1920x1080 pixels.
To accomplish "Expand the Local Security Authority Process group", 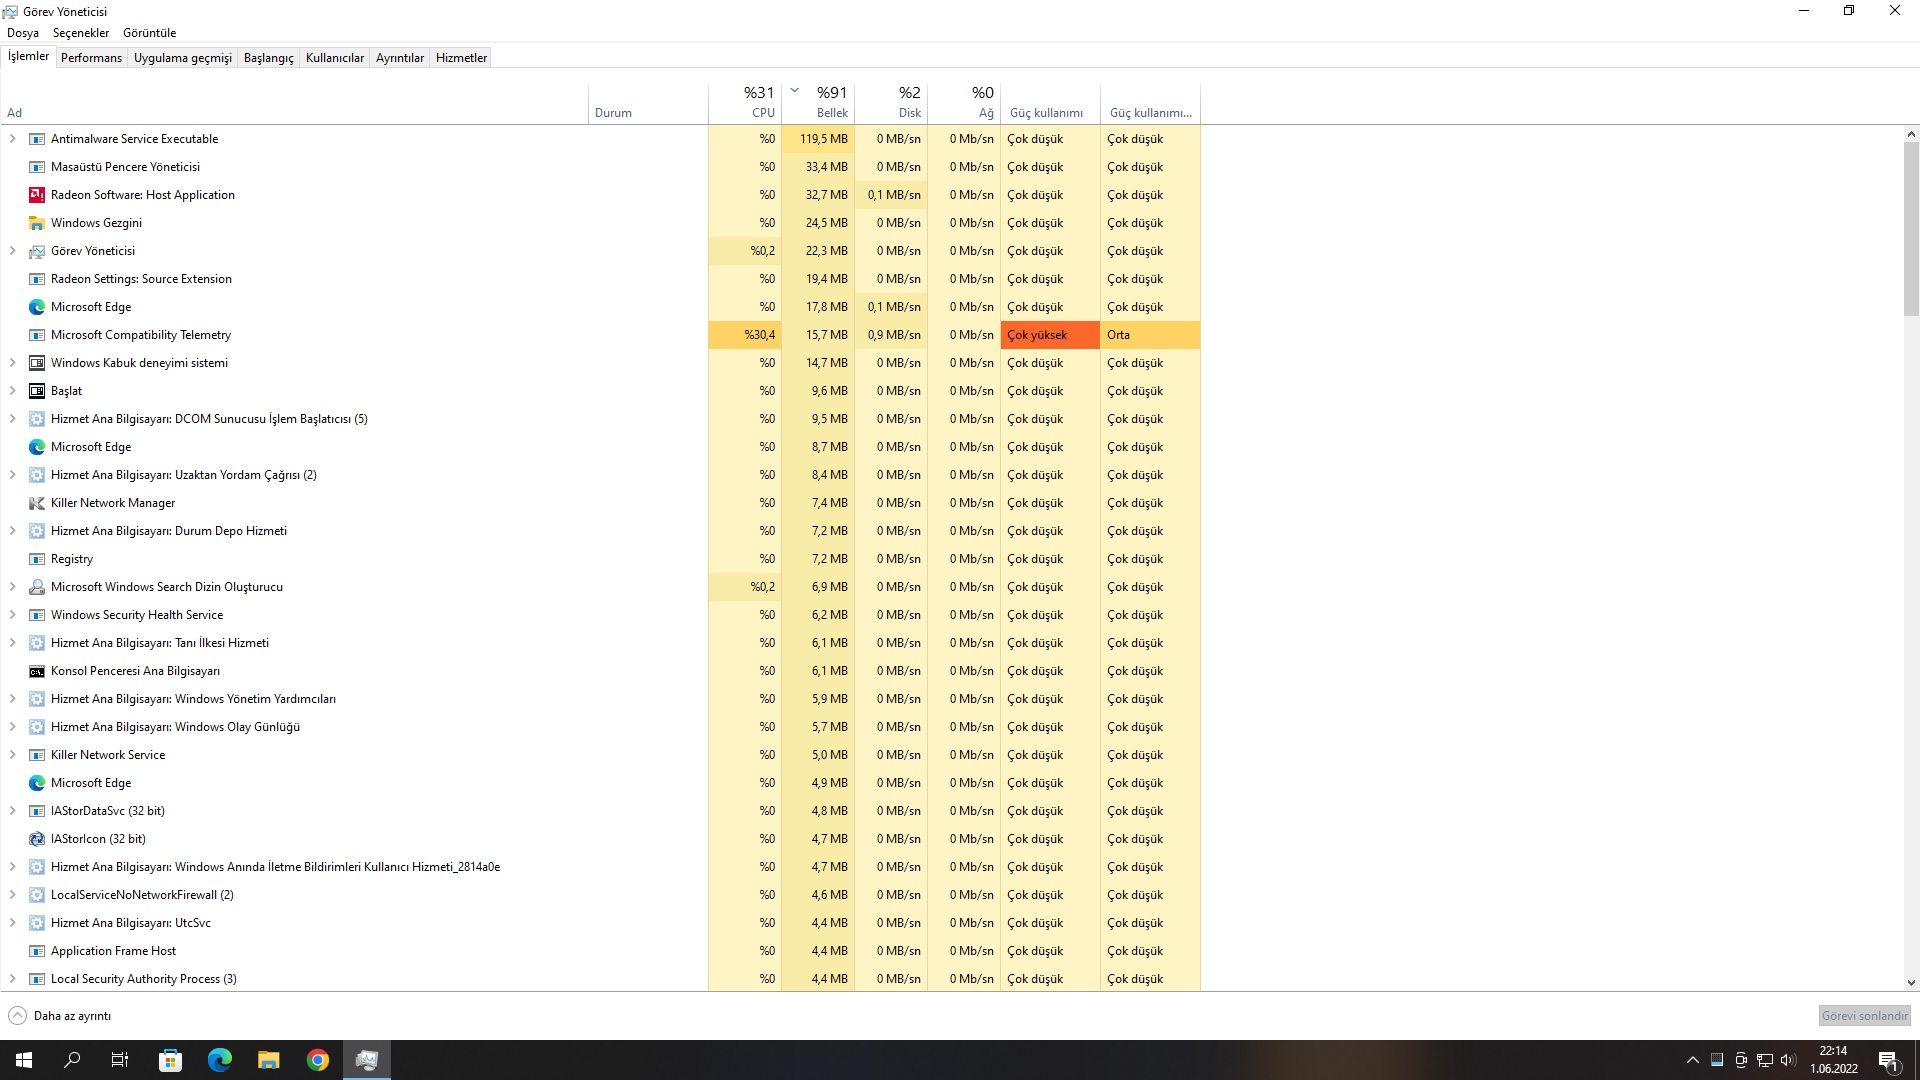I will (12, 979).
